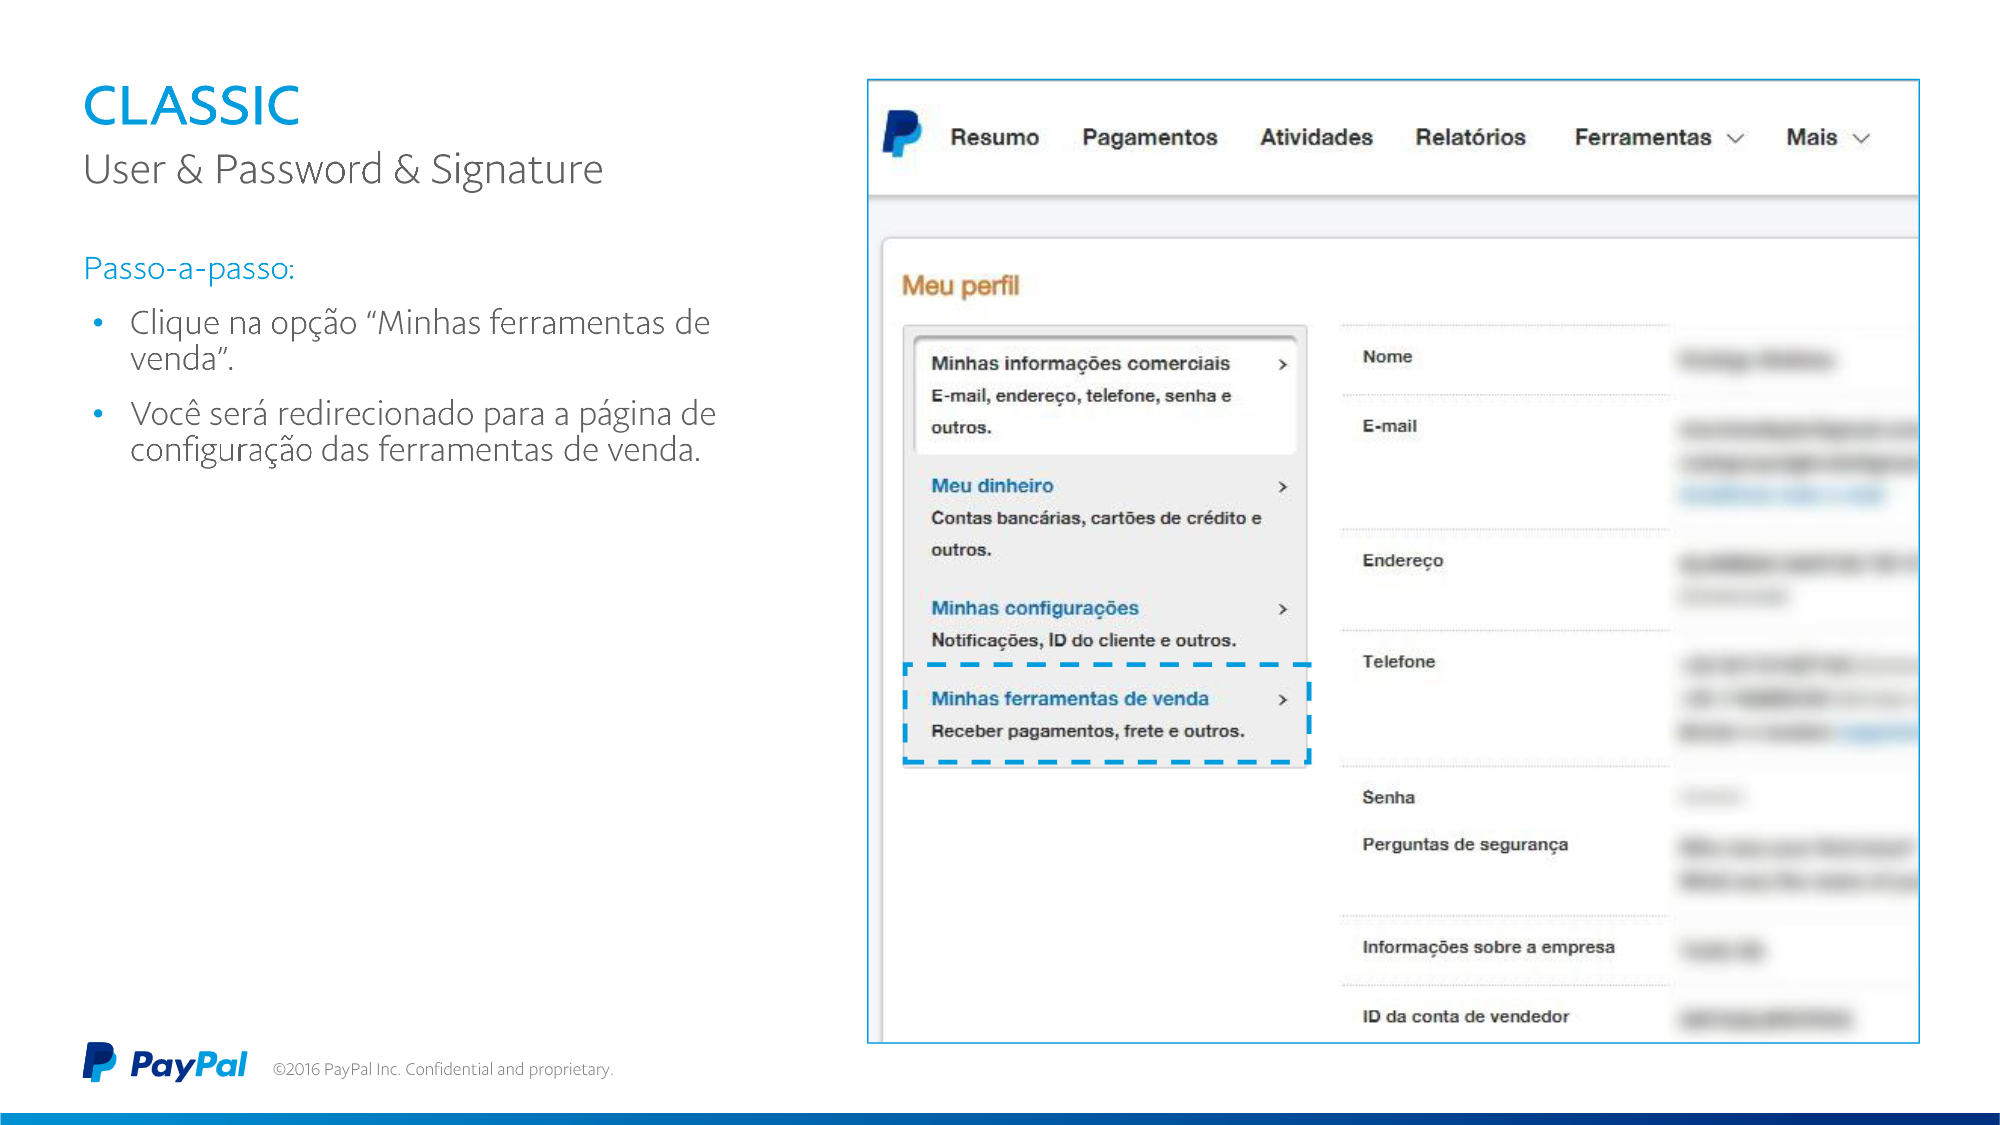This screenshot has height=1125, width=2000.
Task: Click arrow beside Minhas ferramentas de venda
Action: pos(1282,700)
